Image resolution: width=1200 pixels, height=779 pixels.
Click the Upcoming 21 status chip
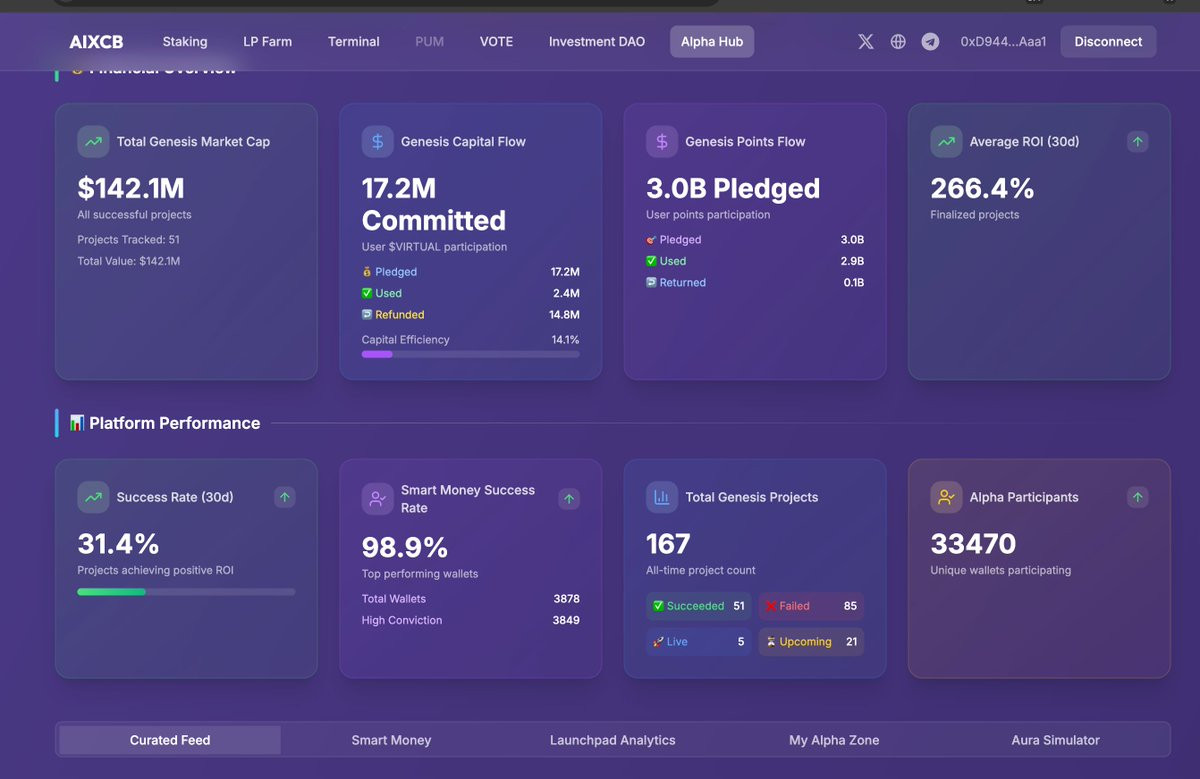[811, 642]
